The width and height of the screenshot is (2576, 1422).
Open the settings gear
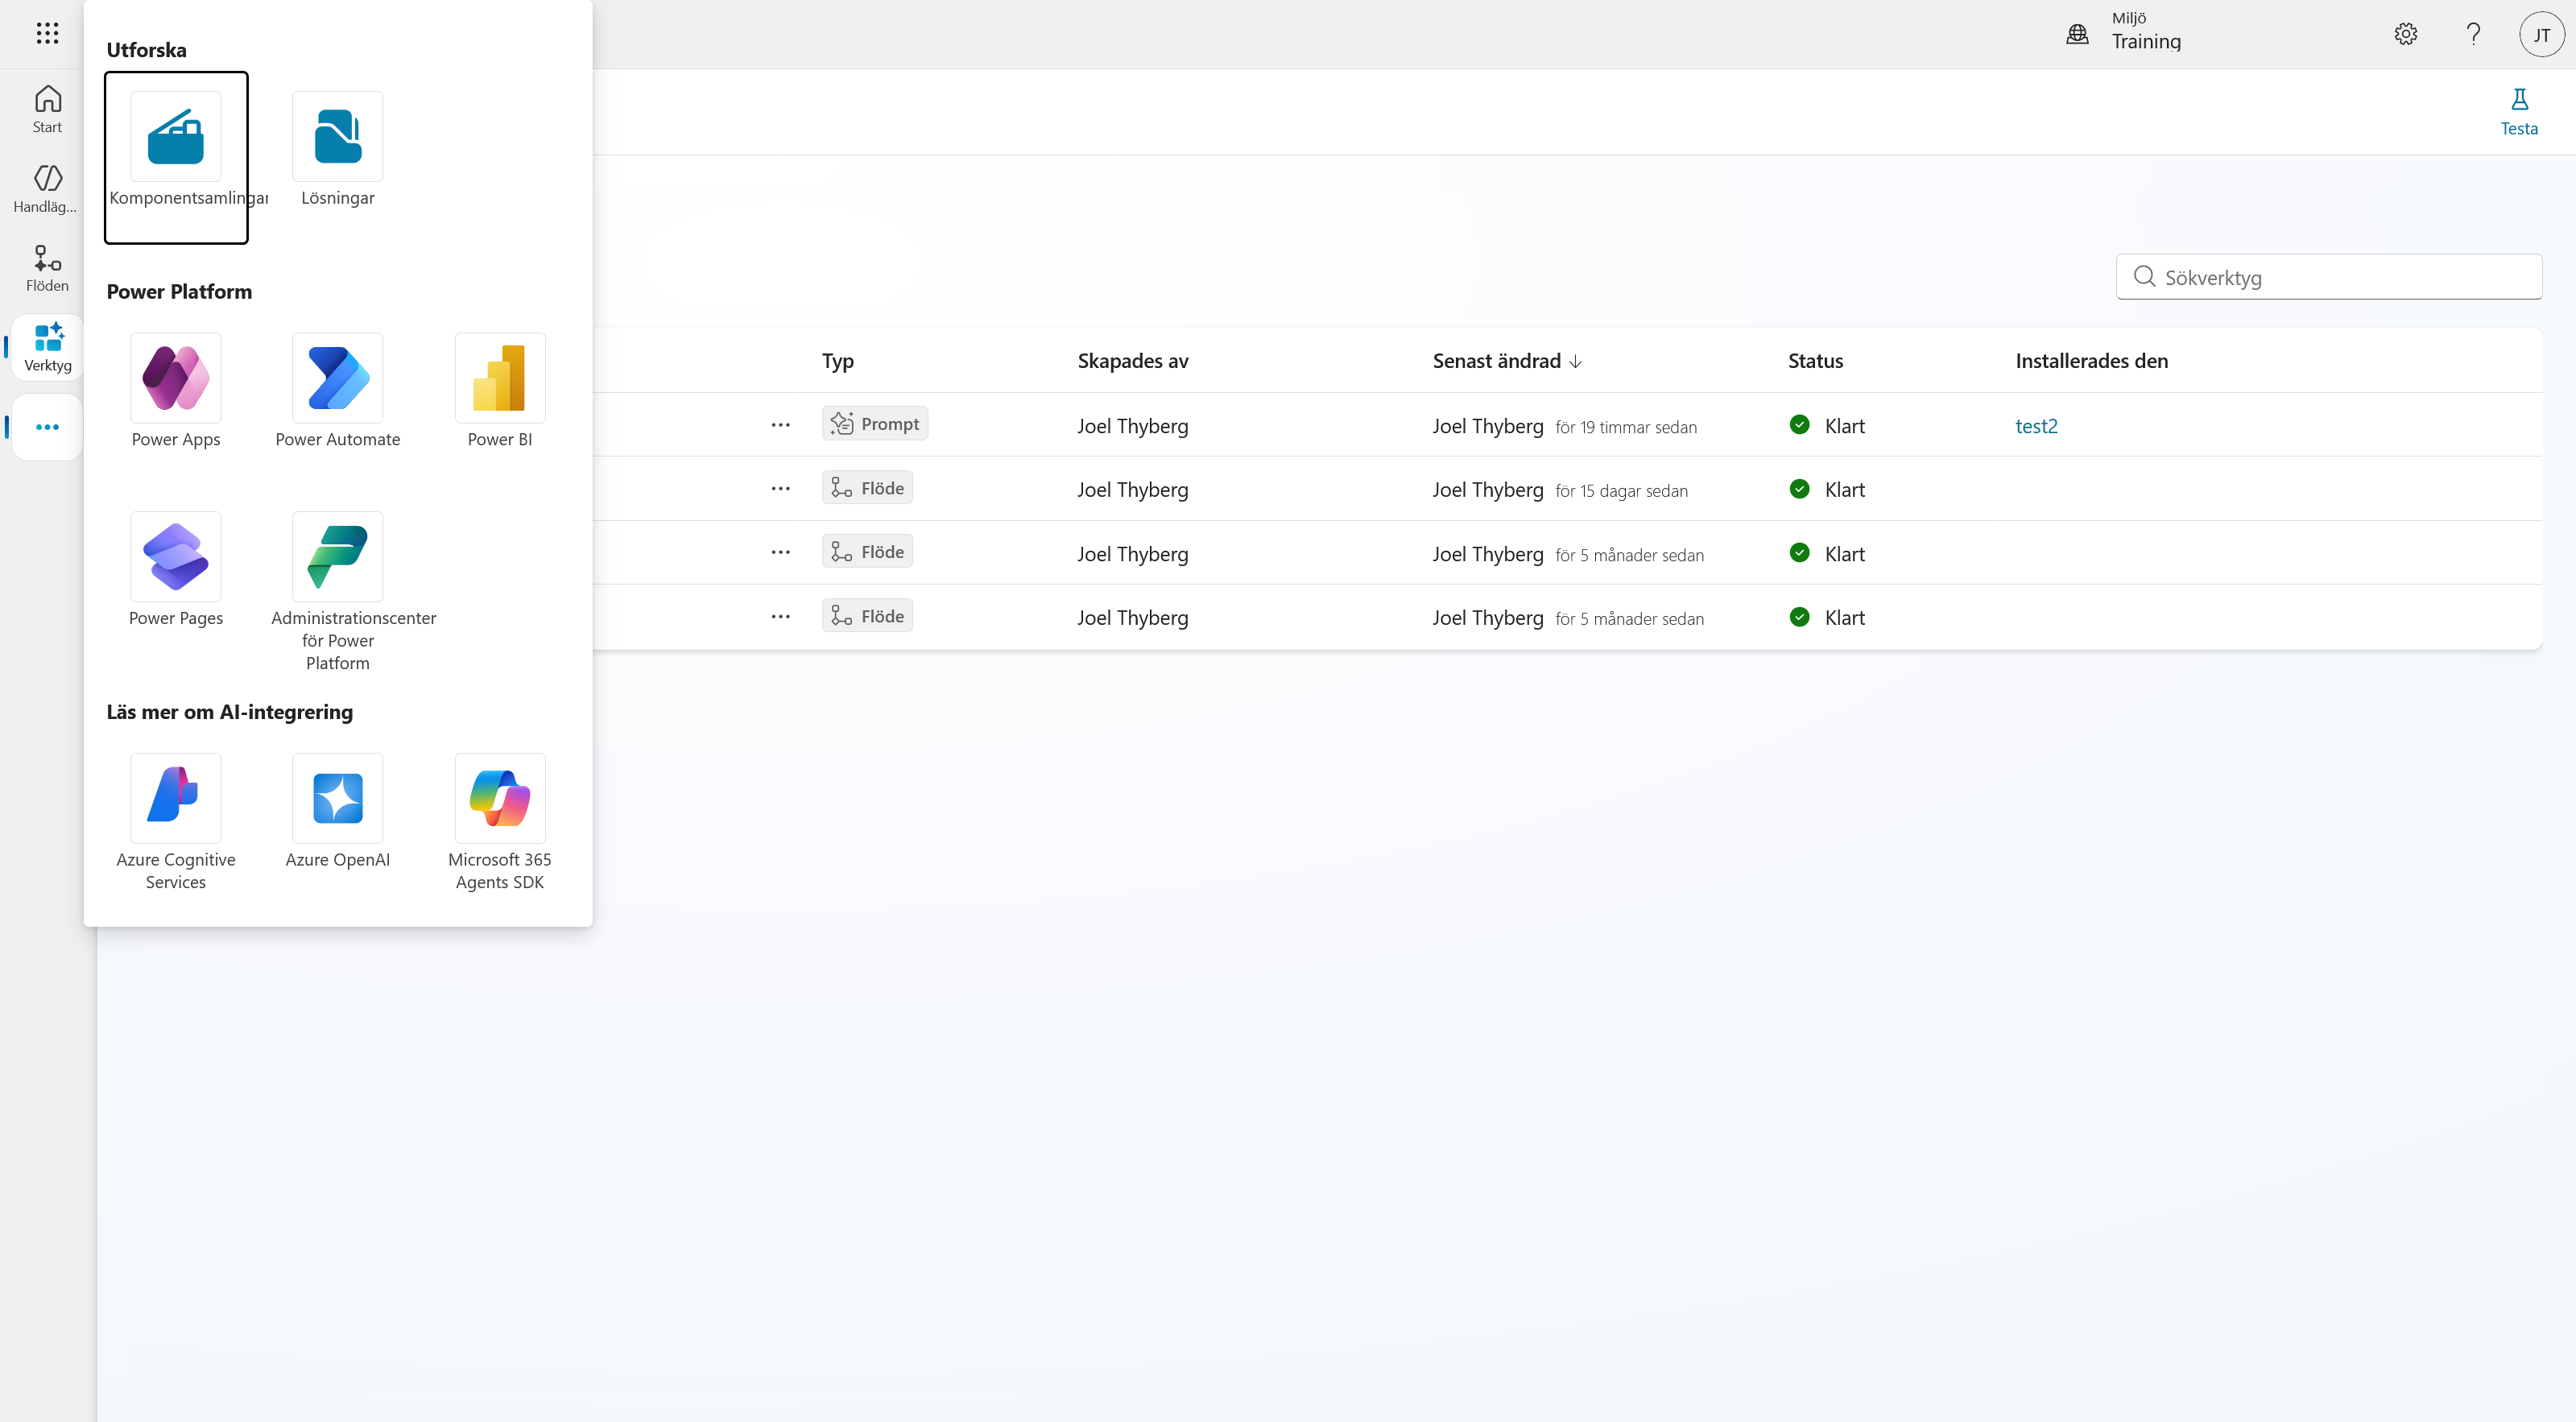pyautogui.click(x=2406, y=34)
